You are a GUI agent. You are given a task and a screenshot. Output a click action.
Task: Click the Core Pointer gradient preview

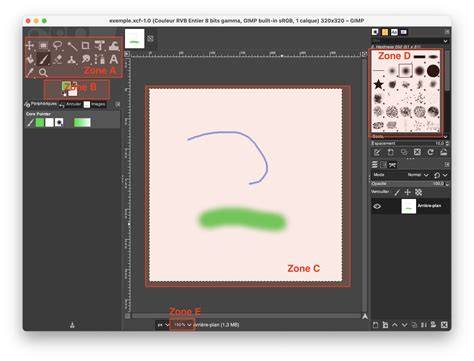coord(82,123)
